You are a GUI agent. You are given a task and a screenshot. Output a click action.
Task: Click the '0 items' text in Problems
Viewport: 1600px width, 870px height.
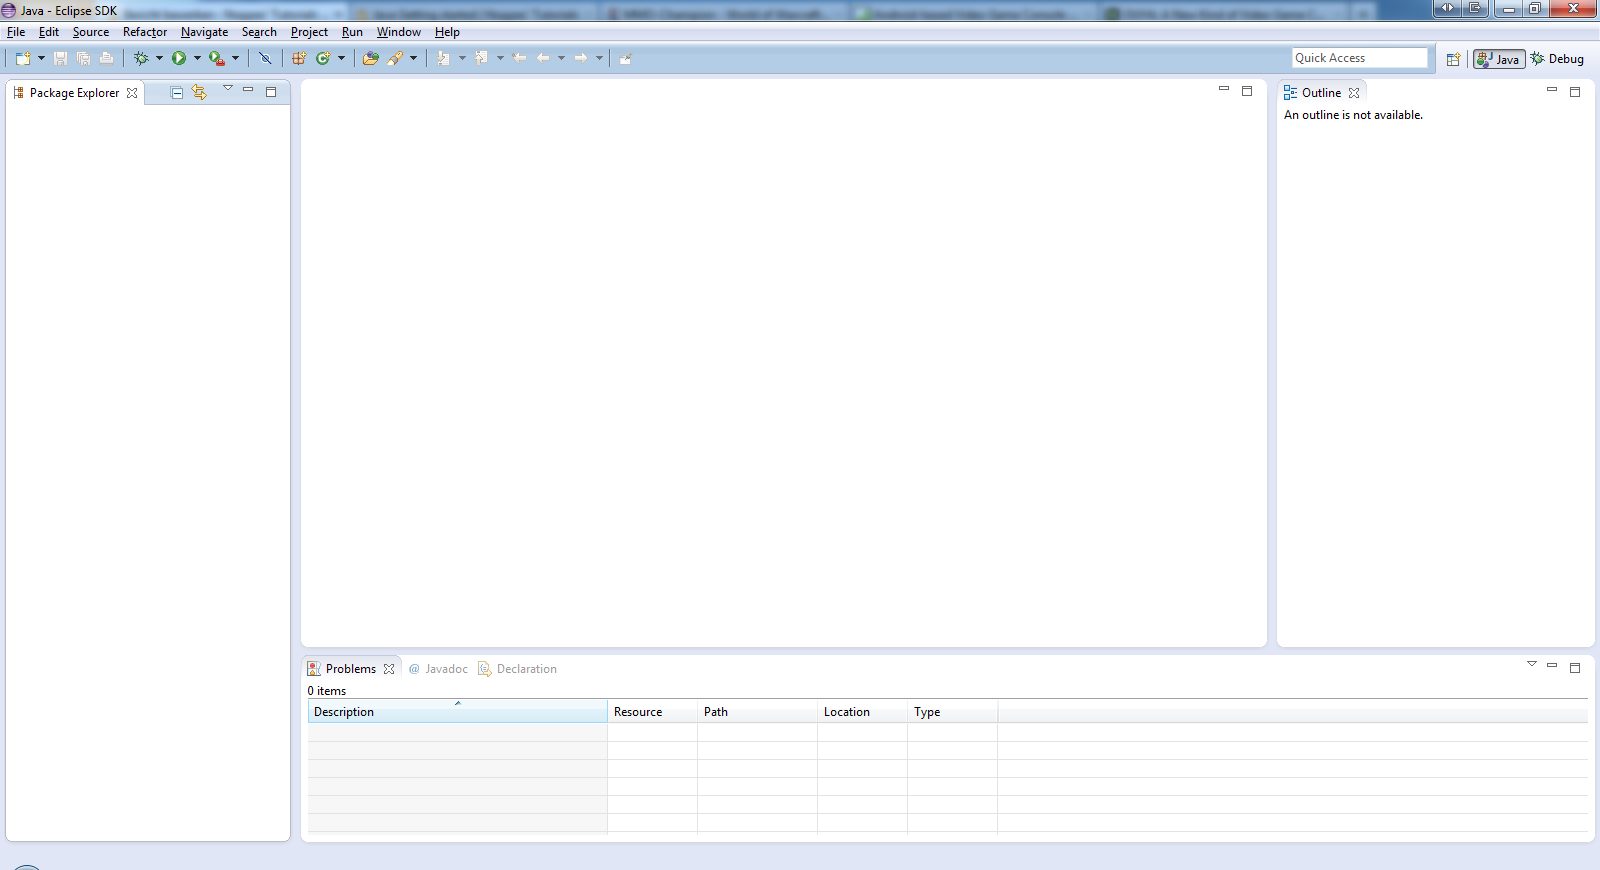pyautogui.click(x=327, y=691)
